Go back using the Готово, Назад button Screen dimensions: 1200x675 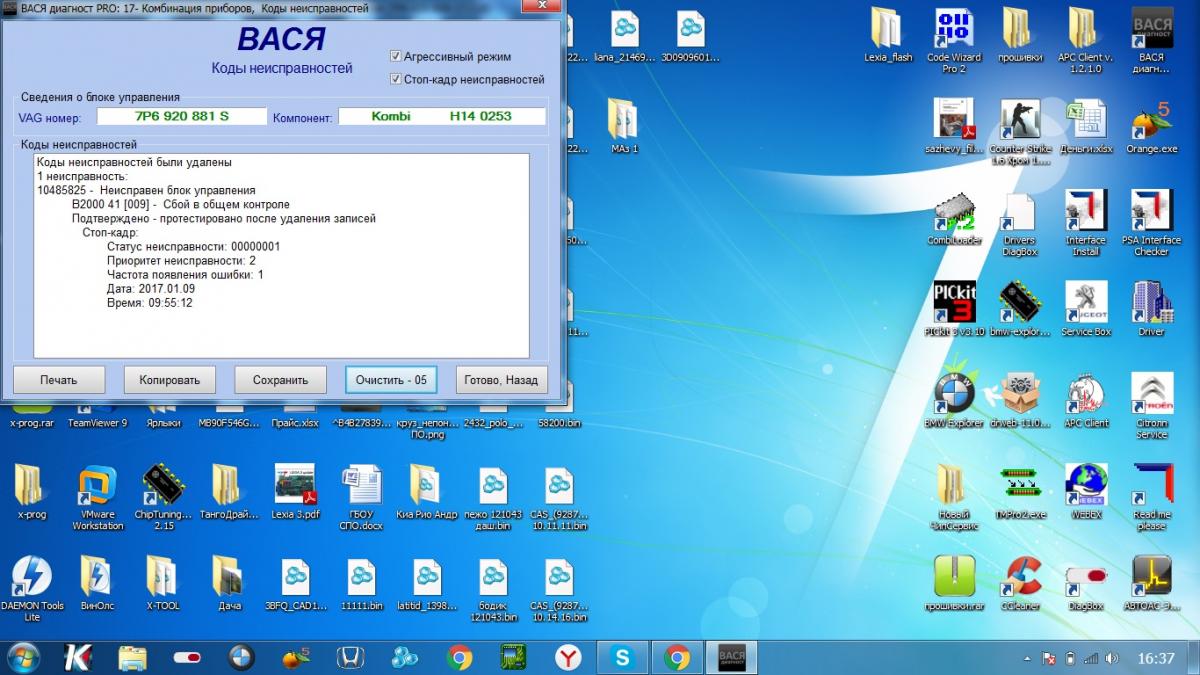[502, 380]
